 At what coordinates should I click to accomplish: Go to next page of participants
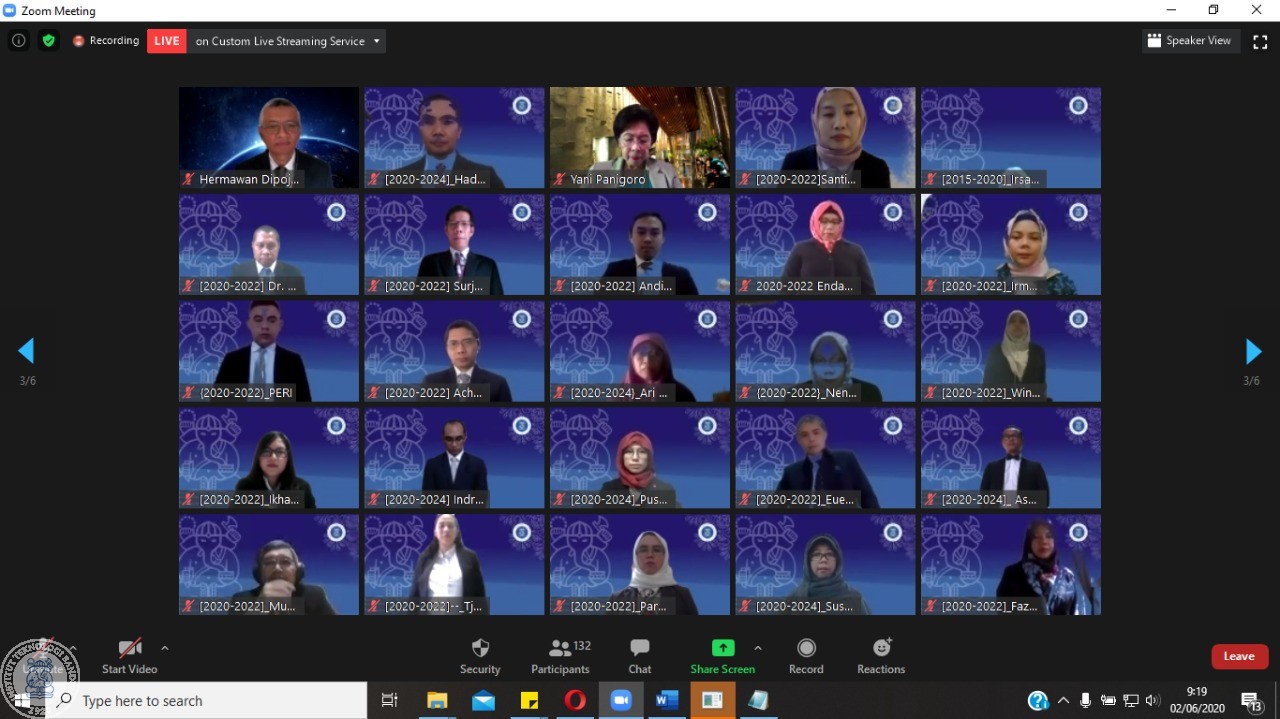1253,351
